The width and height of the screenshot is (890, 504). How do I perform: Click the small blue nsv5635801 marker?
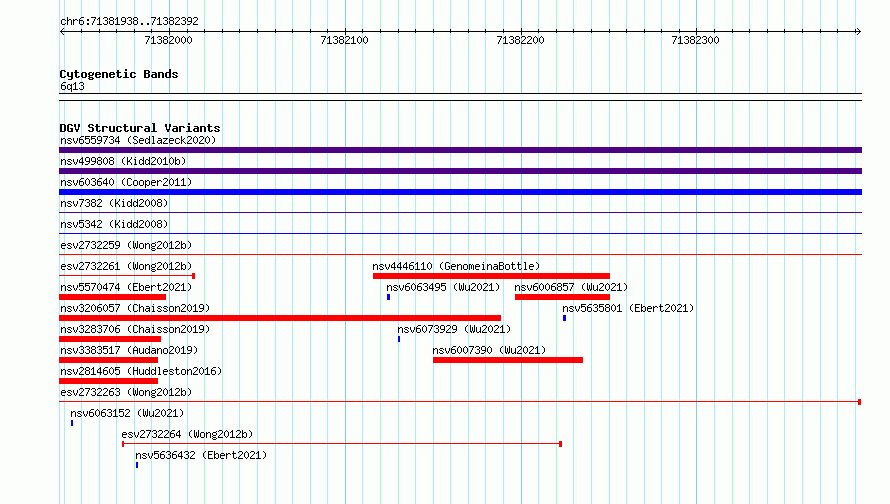tap(565, 318)
